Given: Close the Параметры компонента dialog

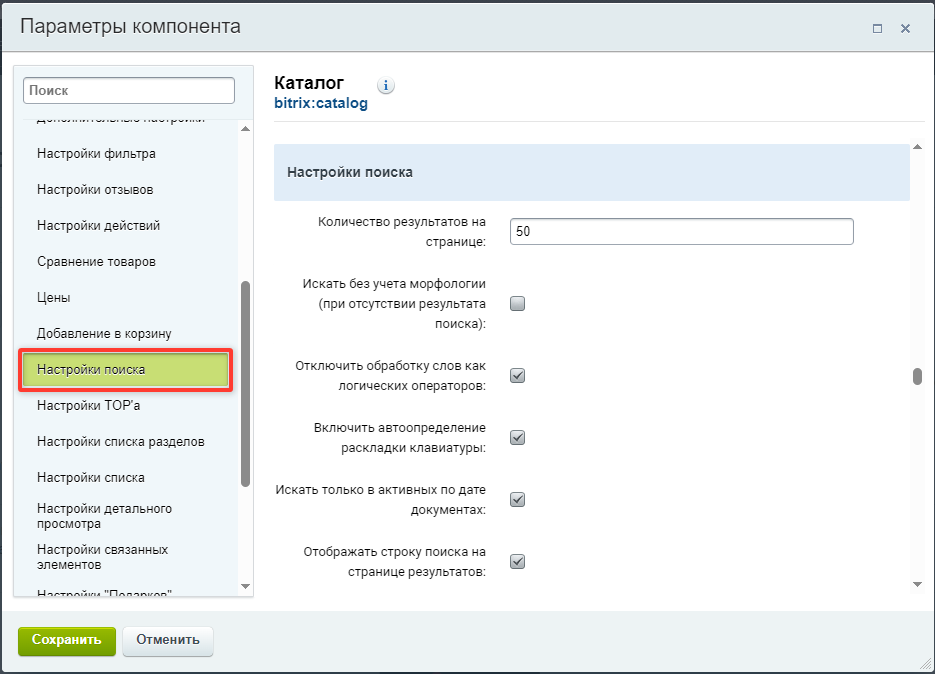Looking at the screenshot, I should (x=905, y=29).
